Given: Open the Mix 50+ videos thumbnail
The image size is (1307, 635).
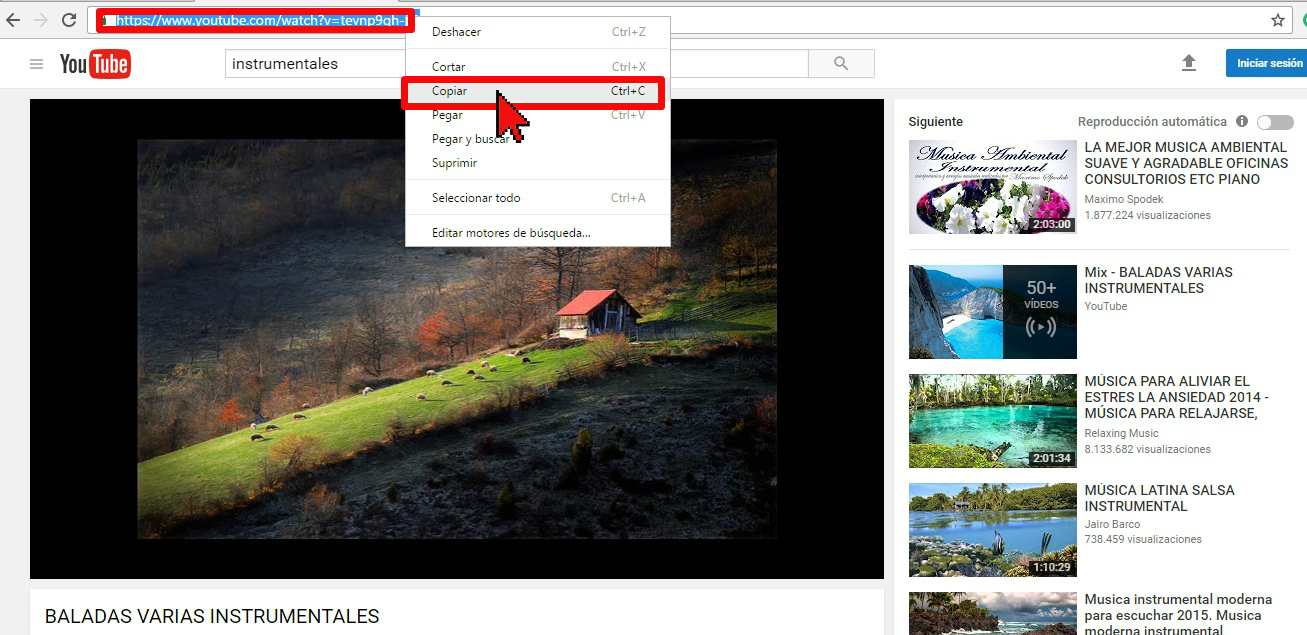Looking at the screenshot, I should (x=993, y=312).
